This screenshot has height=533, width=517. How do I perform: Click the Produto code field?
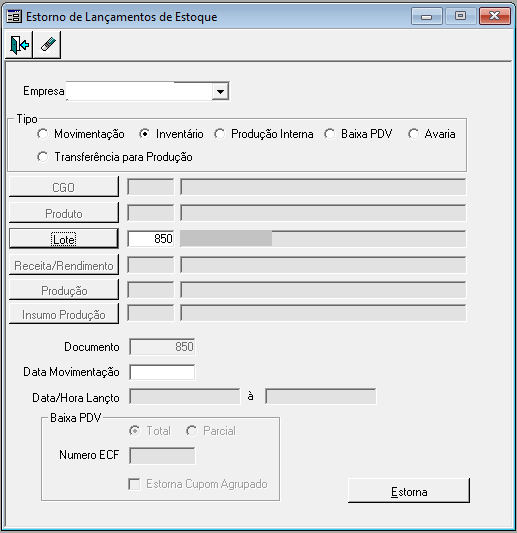click(151, 213)
